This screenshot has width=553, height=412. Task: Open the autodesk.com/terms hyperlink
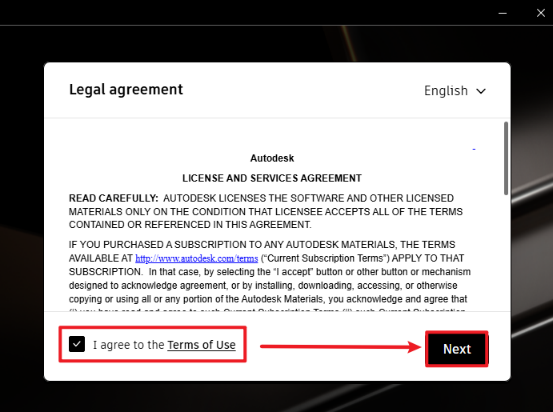(196, 259)
